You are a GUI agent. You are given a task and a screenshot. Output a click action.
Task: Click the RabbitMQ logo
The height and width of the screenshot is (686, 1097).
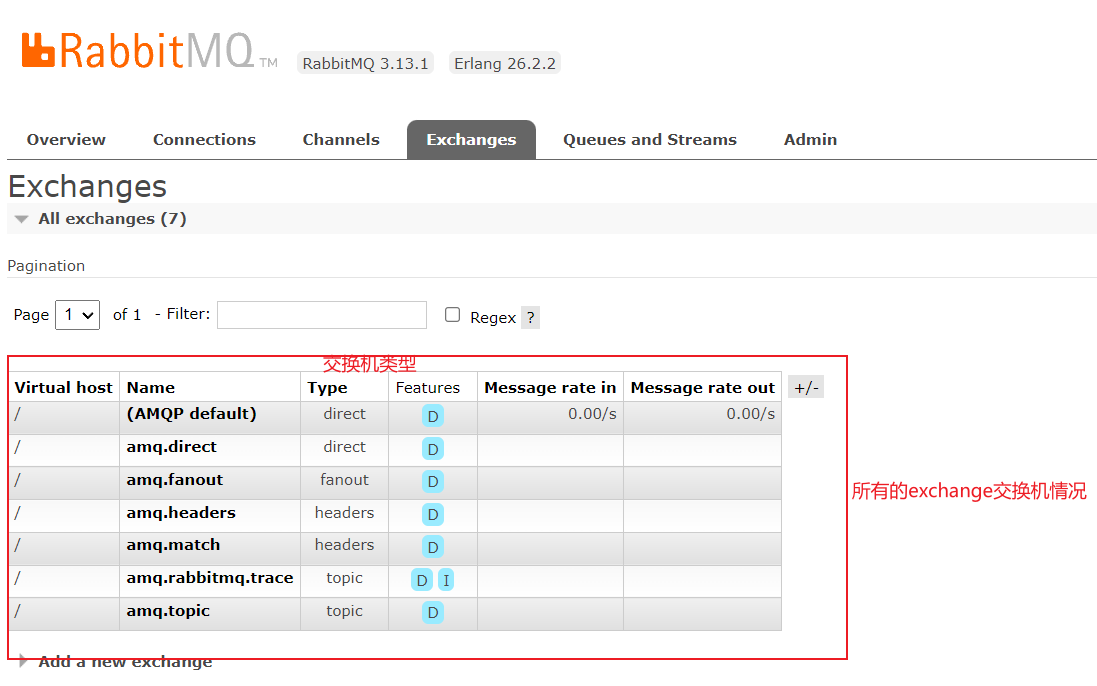click(149, 50)
